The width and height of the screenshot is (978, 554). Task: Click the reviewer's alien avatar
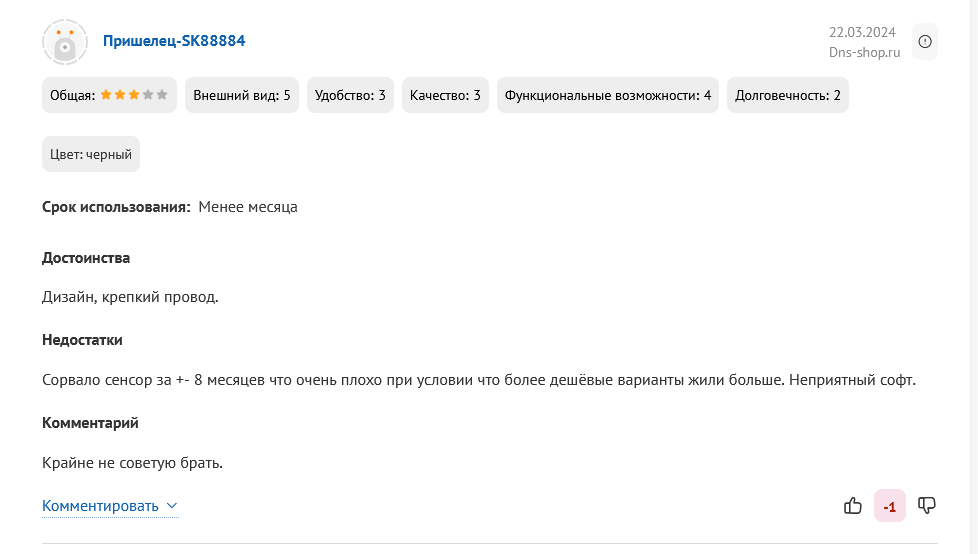[65, 42]
